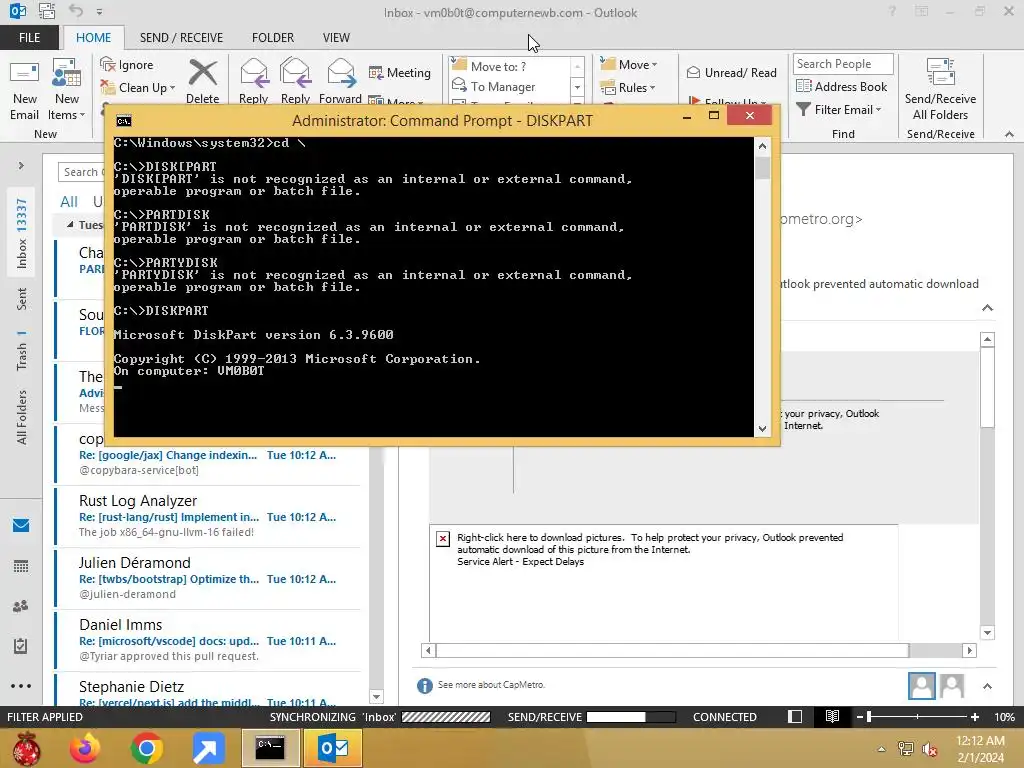Click the Meeting reply button
Viewport: 1024px width, 768px height.
point(400,72)
